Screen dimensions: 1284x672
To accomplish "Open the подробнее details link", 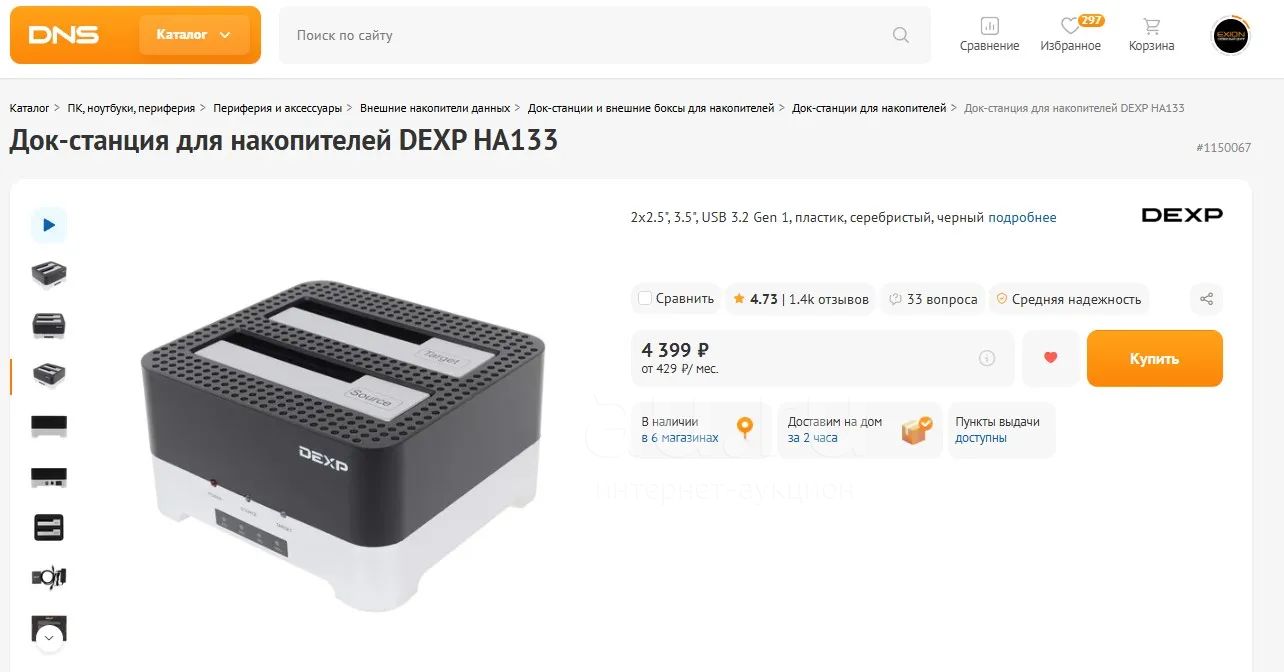I will click(1022, 217).
